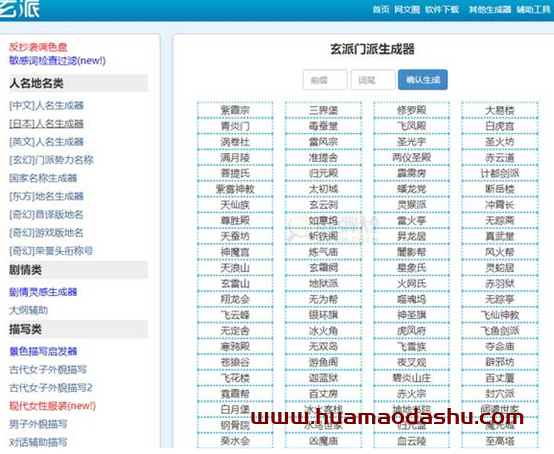The height and width of the screenshot is (454, 554).
Task: Open the [奇幻]荣誉头衔称号 link
Action: (51, 251)
